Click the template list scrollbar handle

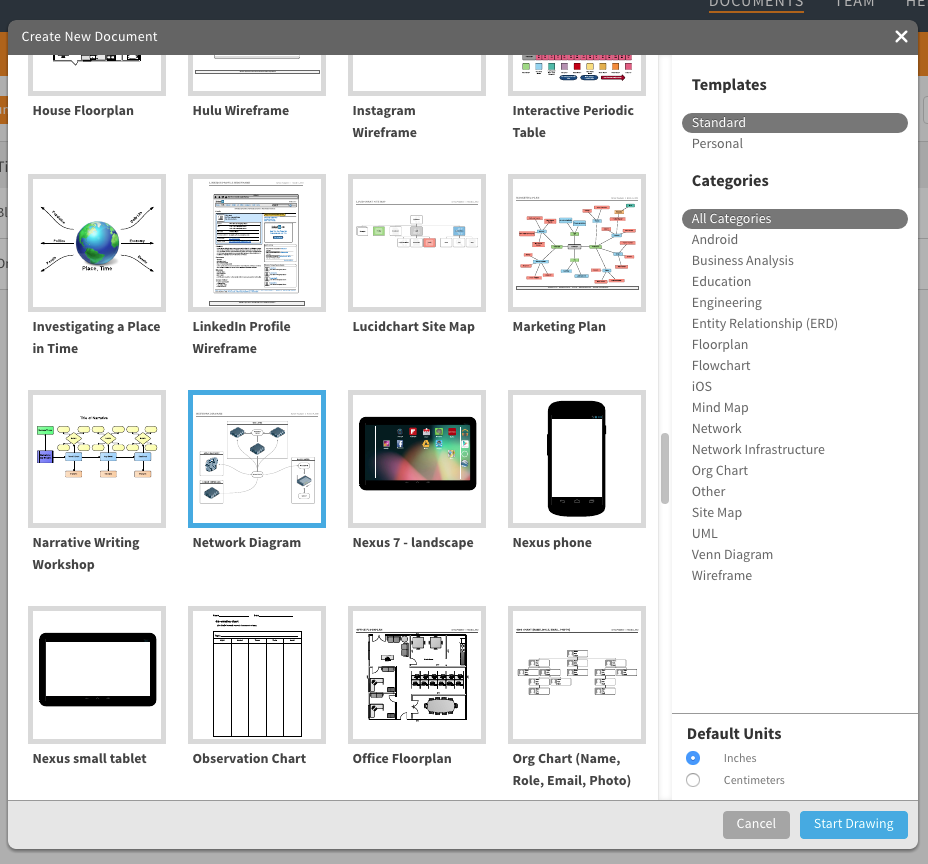664,469
